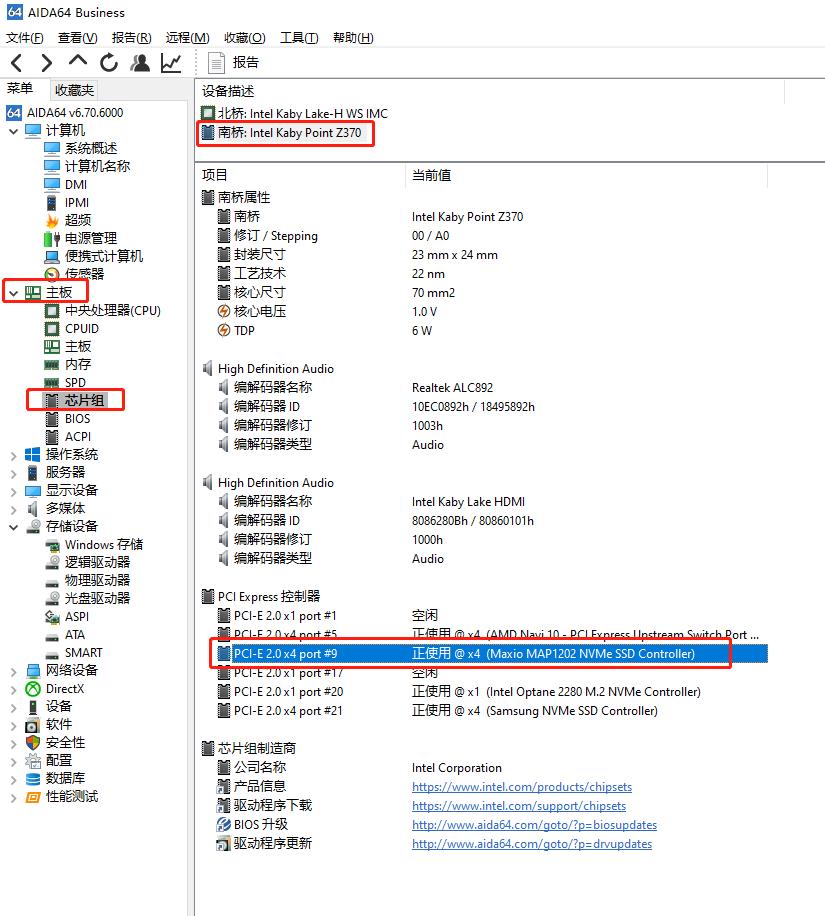Viewport: 825px width, 916px height.
Task: Open the 工具(T) menu
Action: click(x=299, y=38)
